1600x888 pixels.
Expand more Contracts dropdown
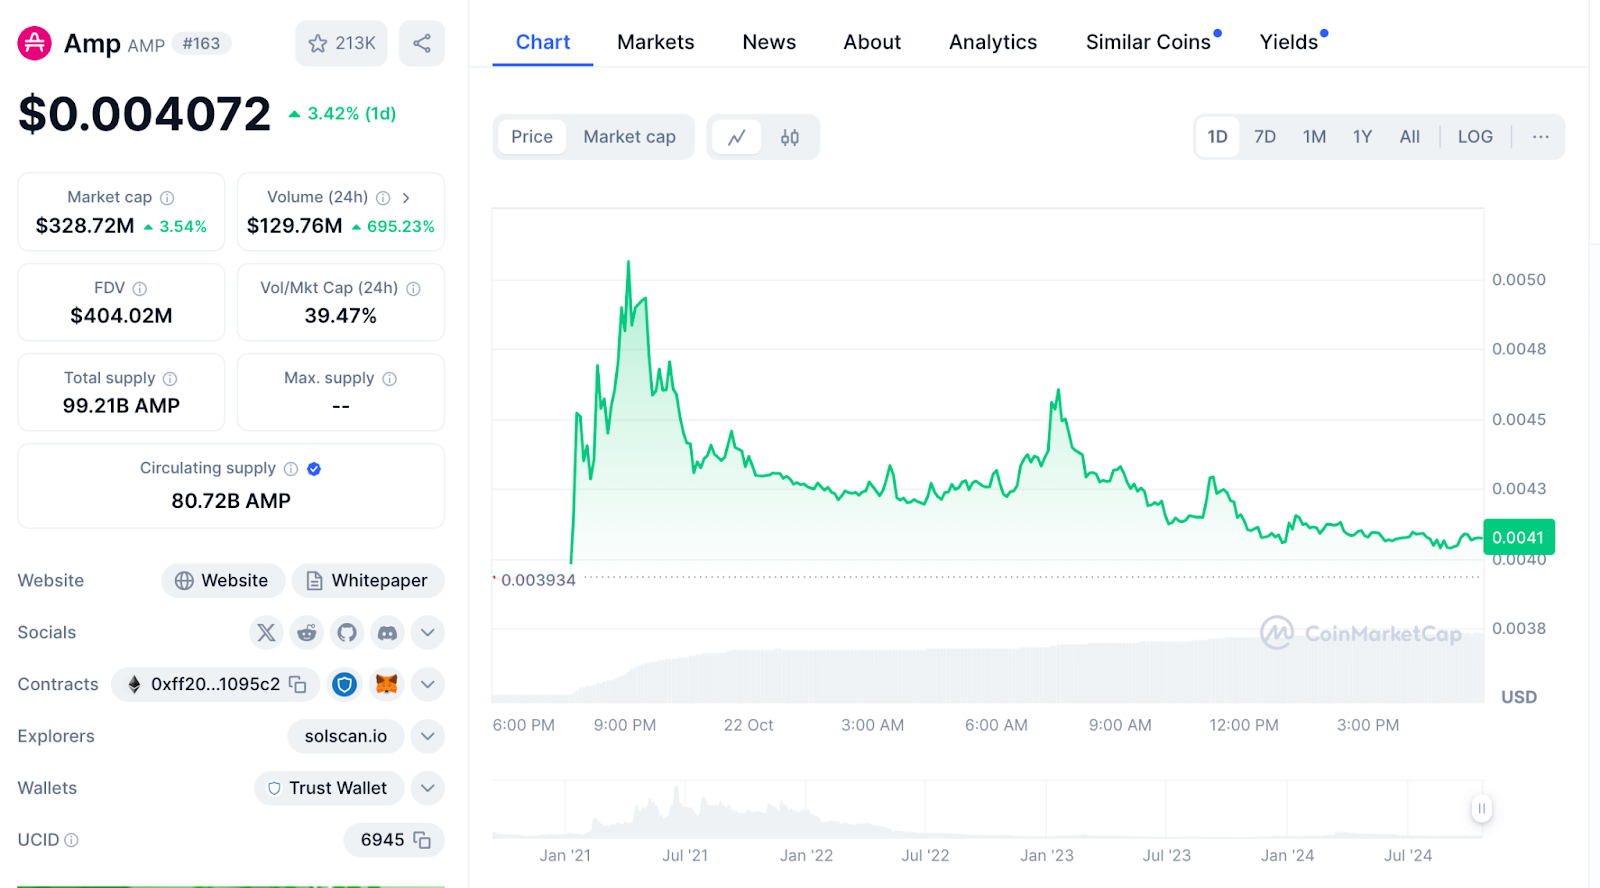pyautogui.click(x=427, y=684)
